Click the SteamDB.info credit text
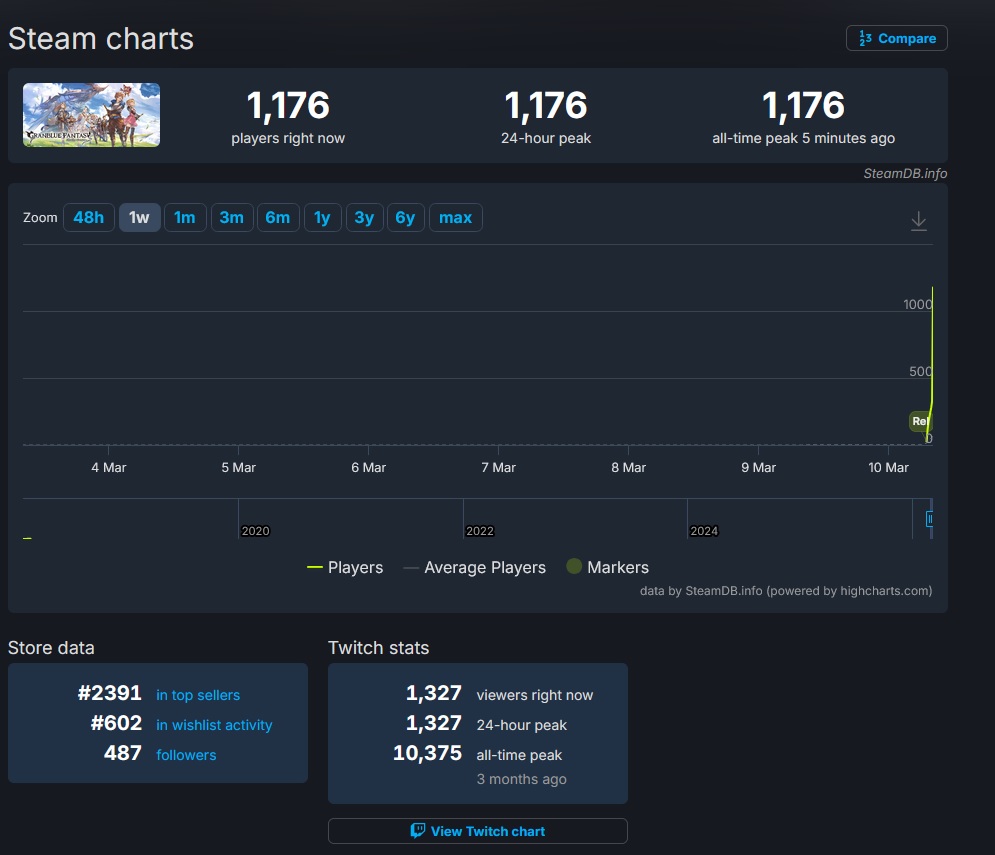995x855 pixels. [905, 173]
